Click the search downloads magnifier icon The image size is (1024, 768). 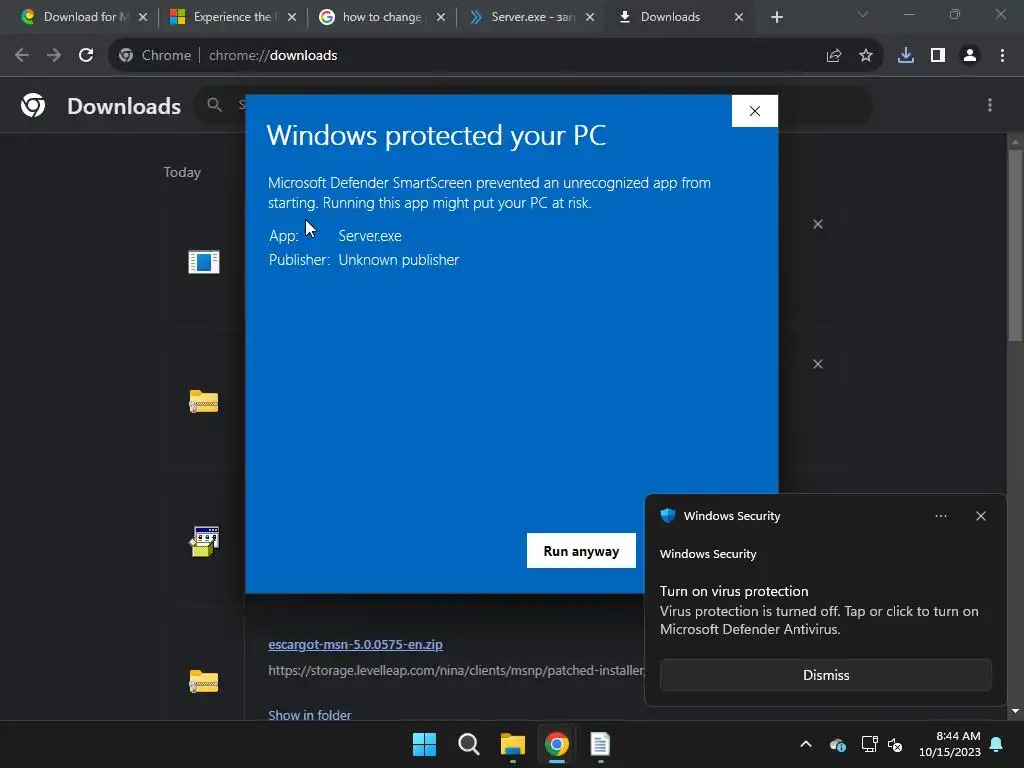click(214, 104)
